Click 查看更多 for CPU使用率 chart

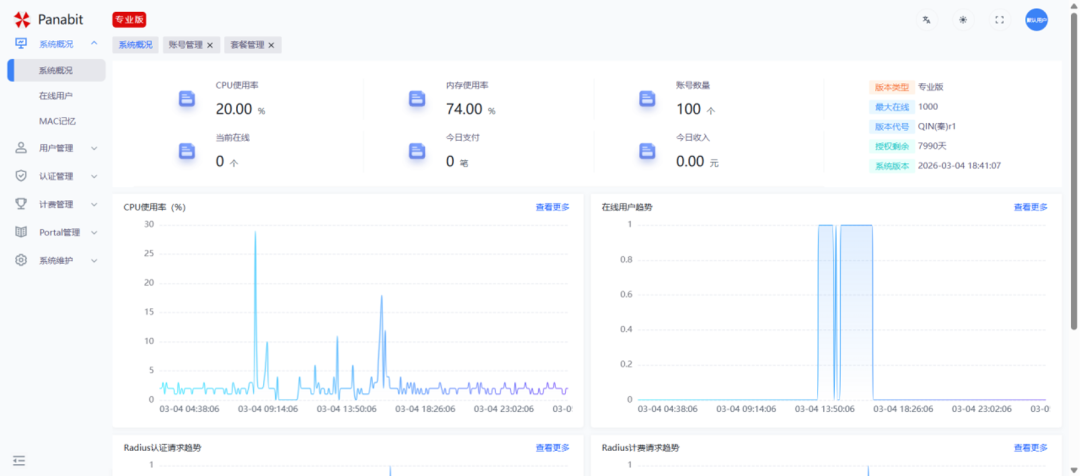tap(552, 207)
